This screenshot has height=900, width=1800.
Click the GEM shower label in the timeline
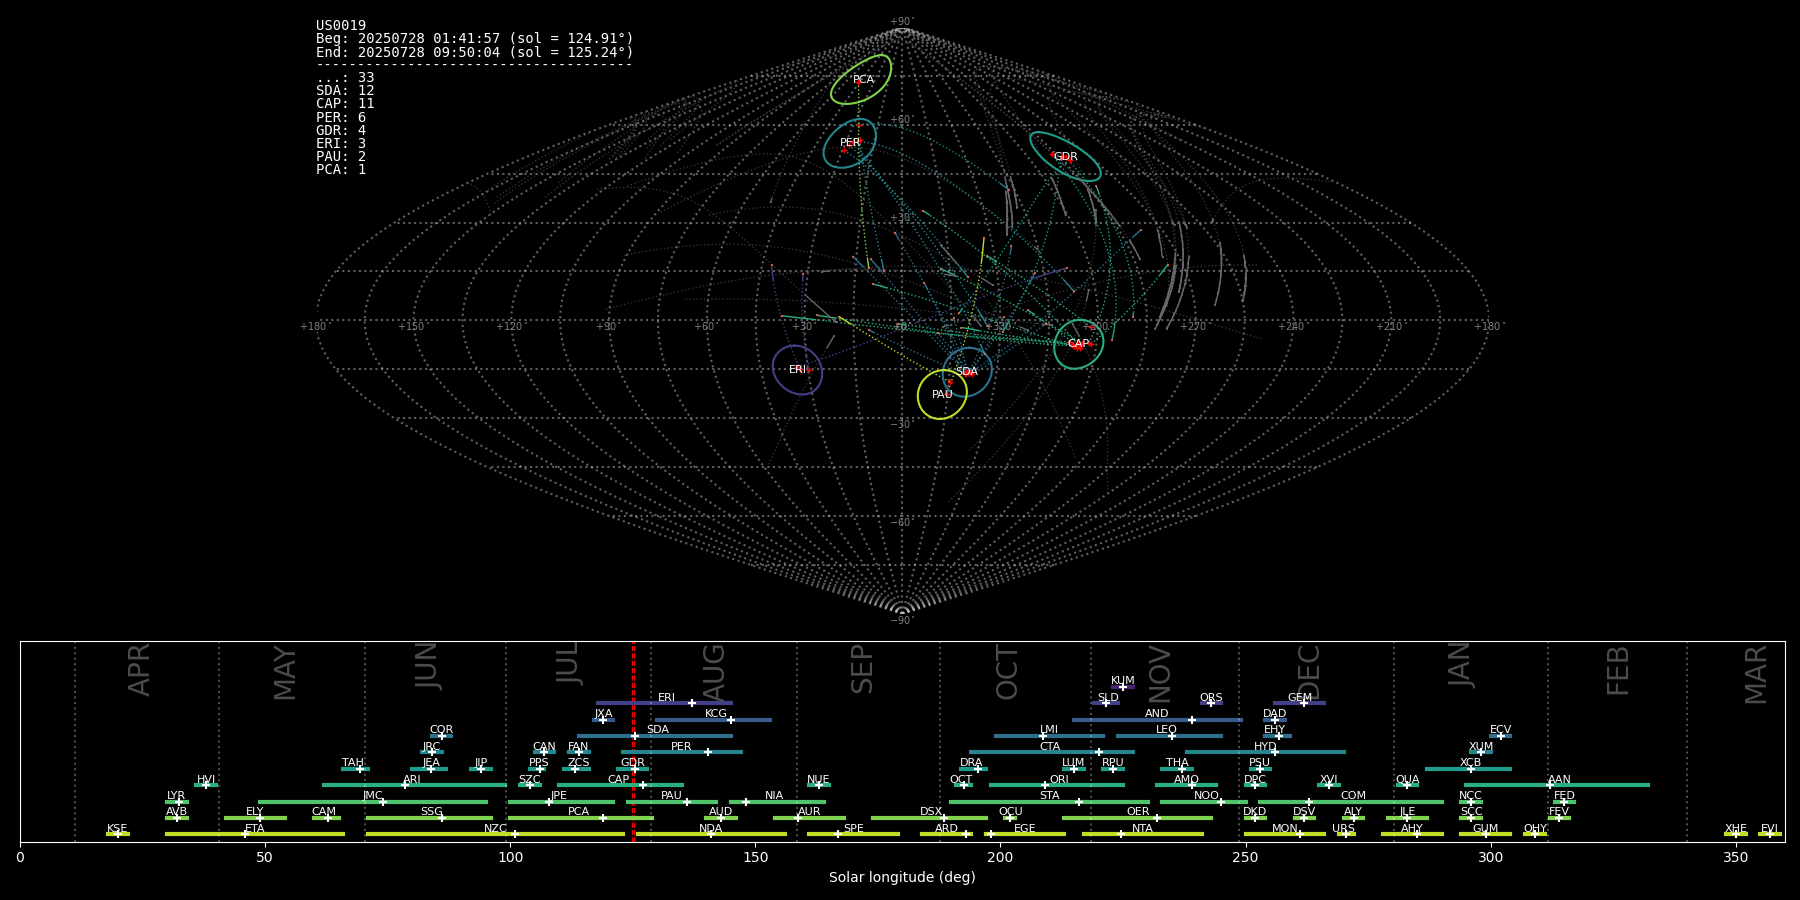1300,698
